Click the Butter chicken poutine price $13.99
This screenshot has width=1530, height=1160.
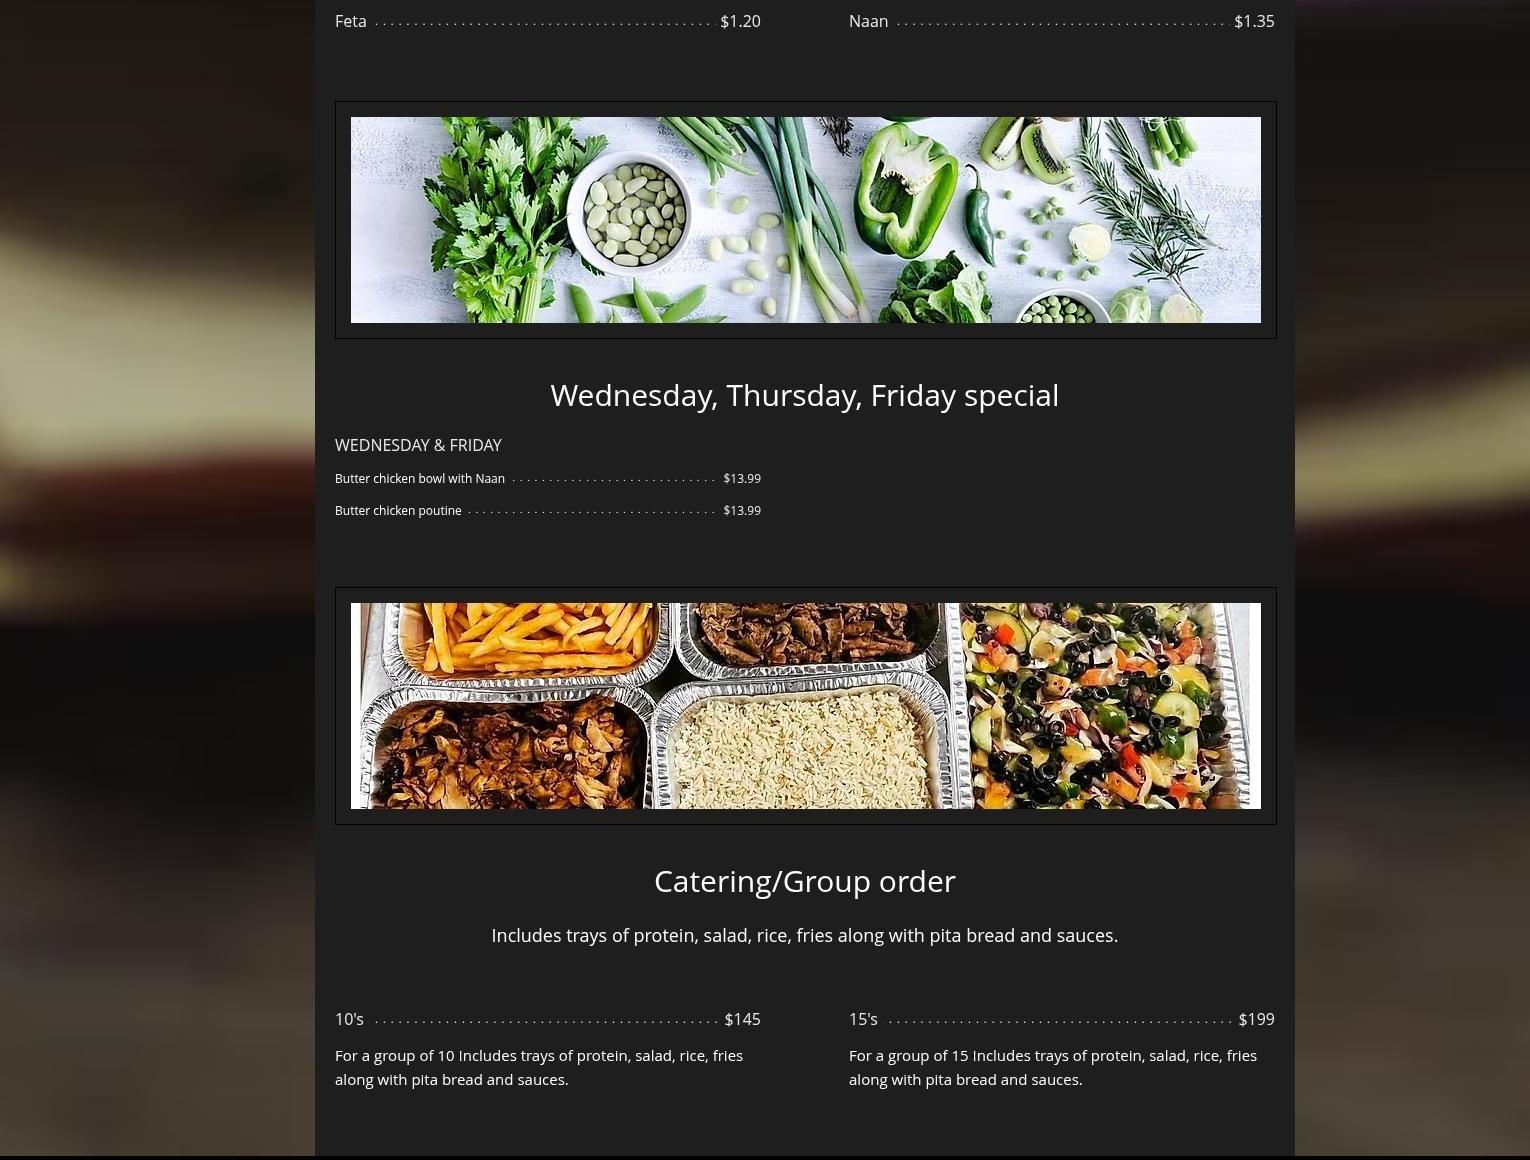[x=742, y=511]
